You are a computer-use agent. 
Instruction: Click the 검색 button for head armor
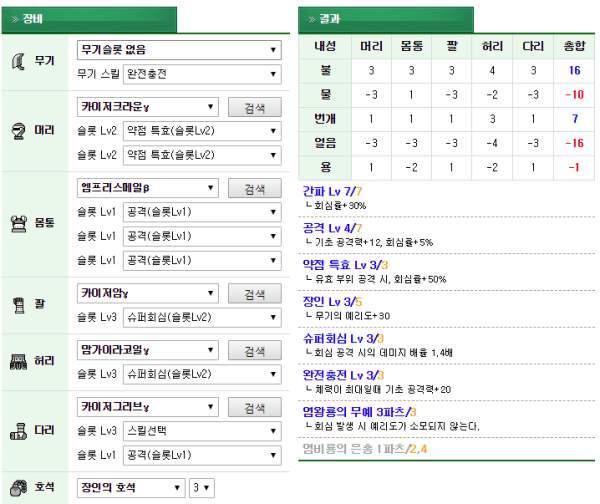pyautogui.click(x=255, y=107)
